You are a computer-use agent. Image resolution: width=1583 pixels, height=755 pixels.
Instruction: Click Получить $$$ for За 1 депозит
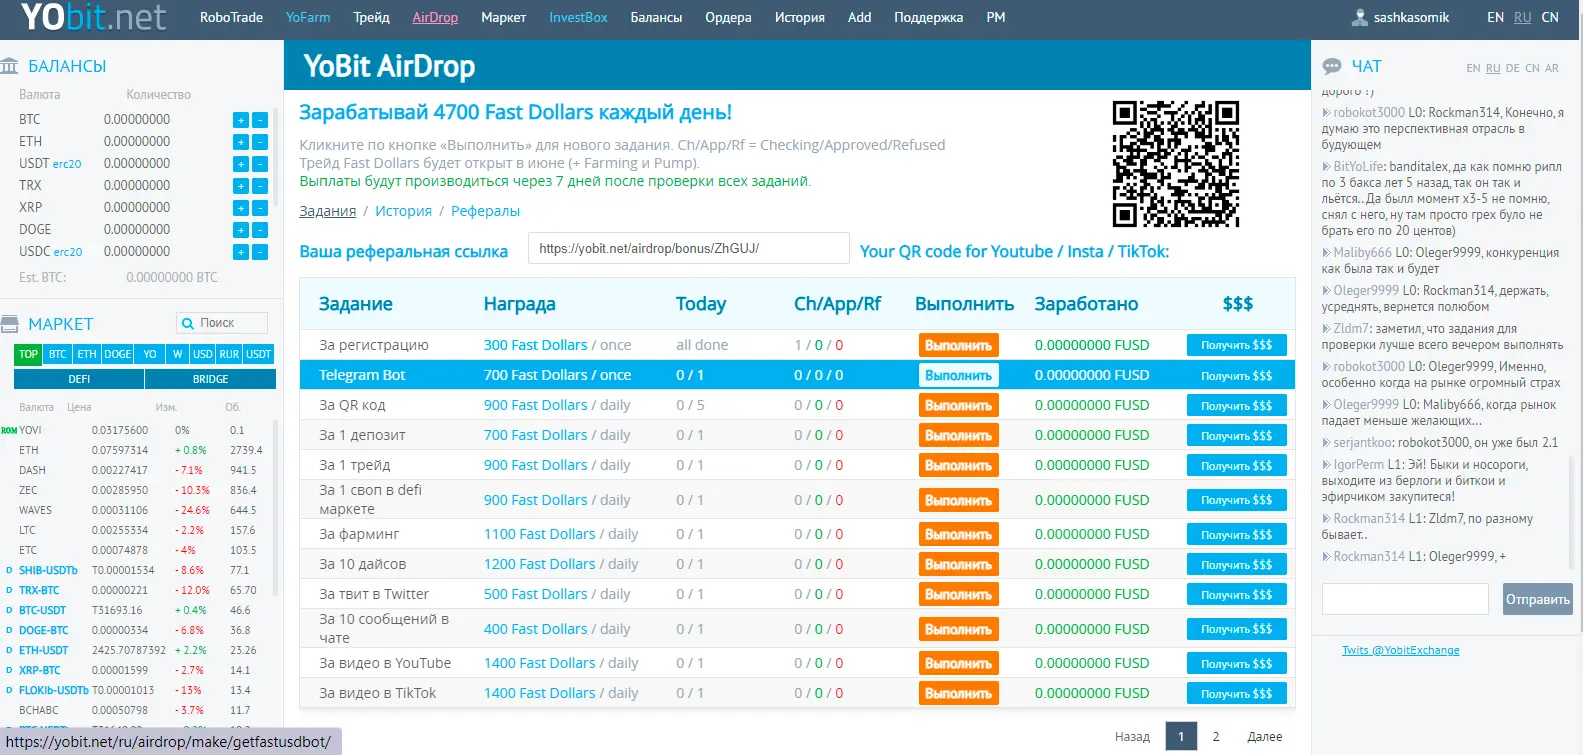1237,435
